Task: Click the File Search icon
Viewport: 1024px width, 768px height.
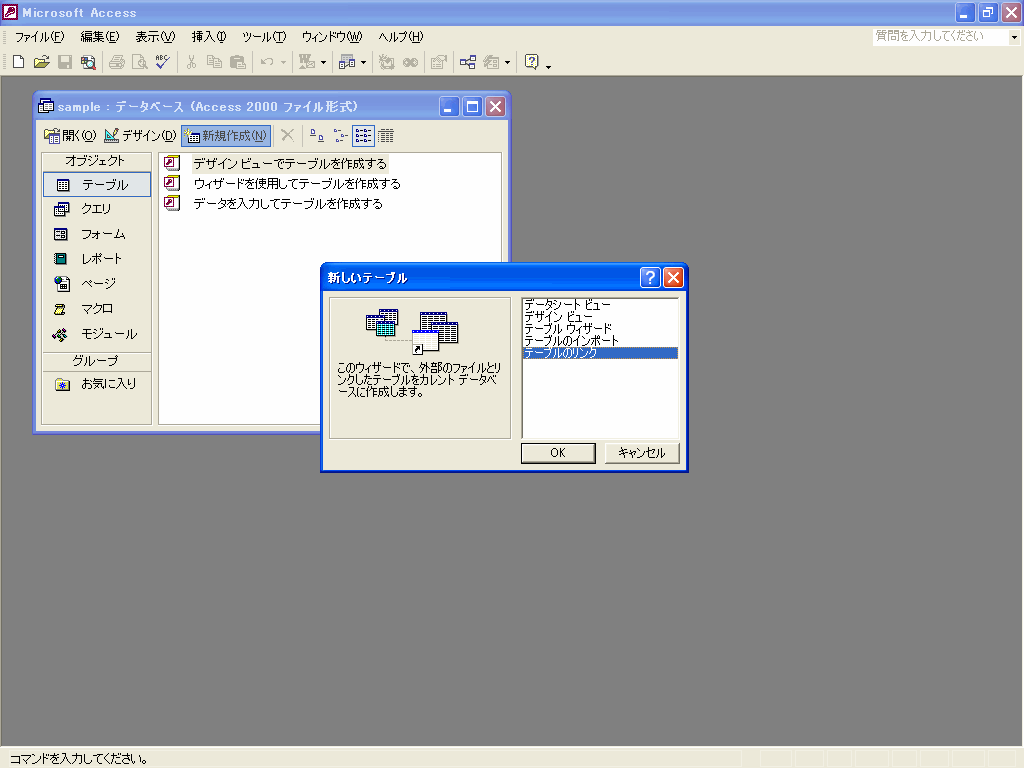Action: point(88,62)
